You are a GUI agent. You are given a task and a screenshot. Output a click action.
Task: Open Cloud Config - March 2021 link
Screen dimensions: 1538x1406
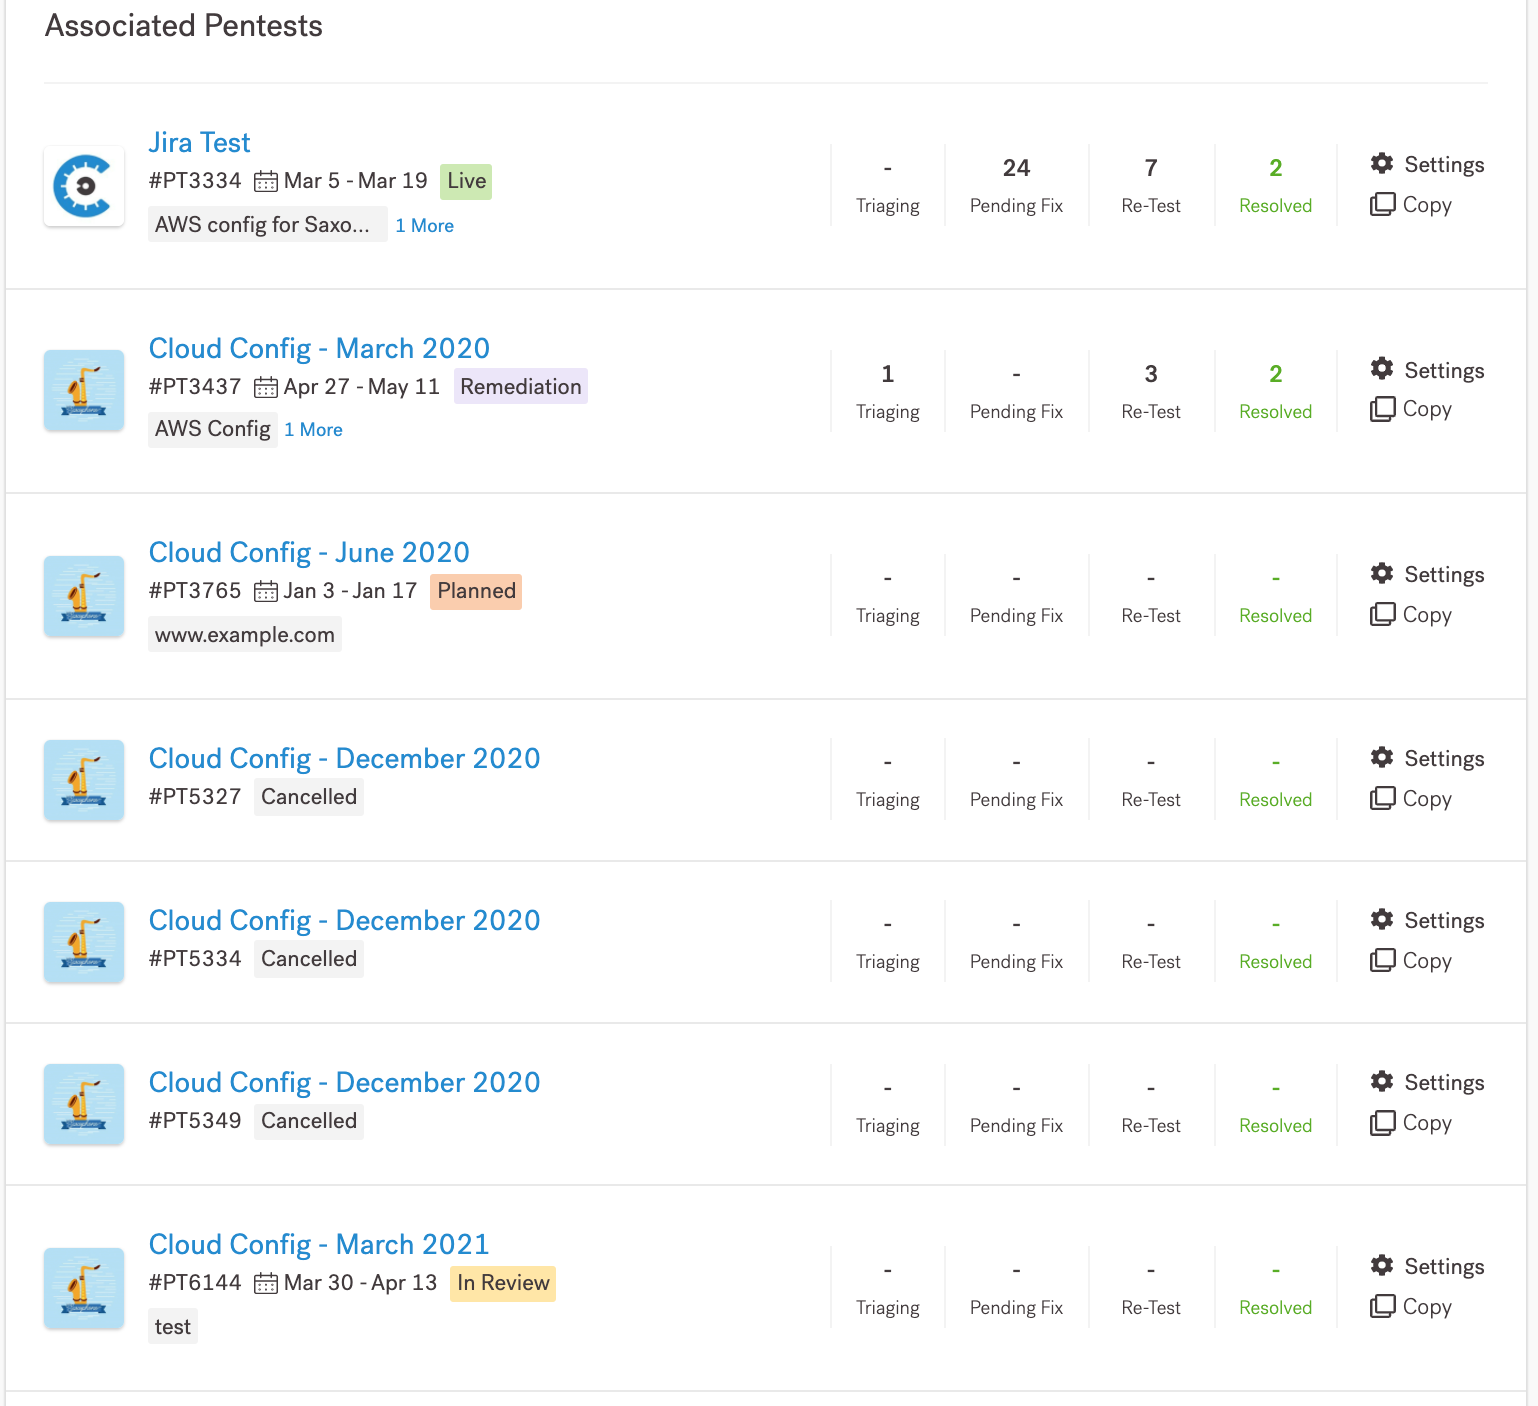(x=318, y=1245)
